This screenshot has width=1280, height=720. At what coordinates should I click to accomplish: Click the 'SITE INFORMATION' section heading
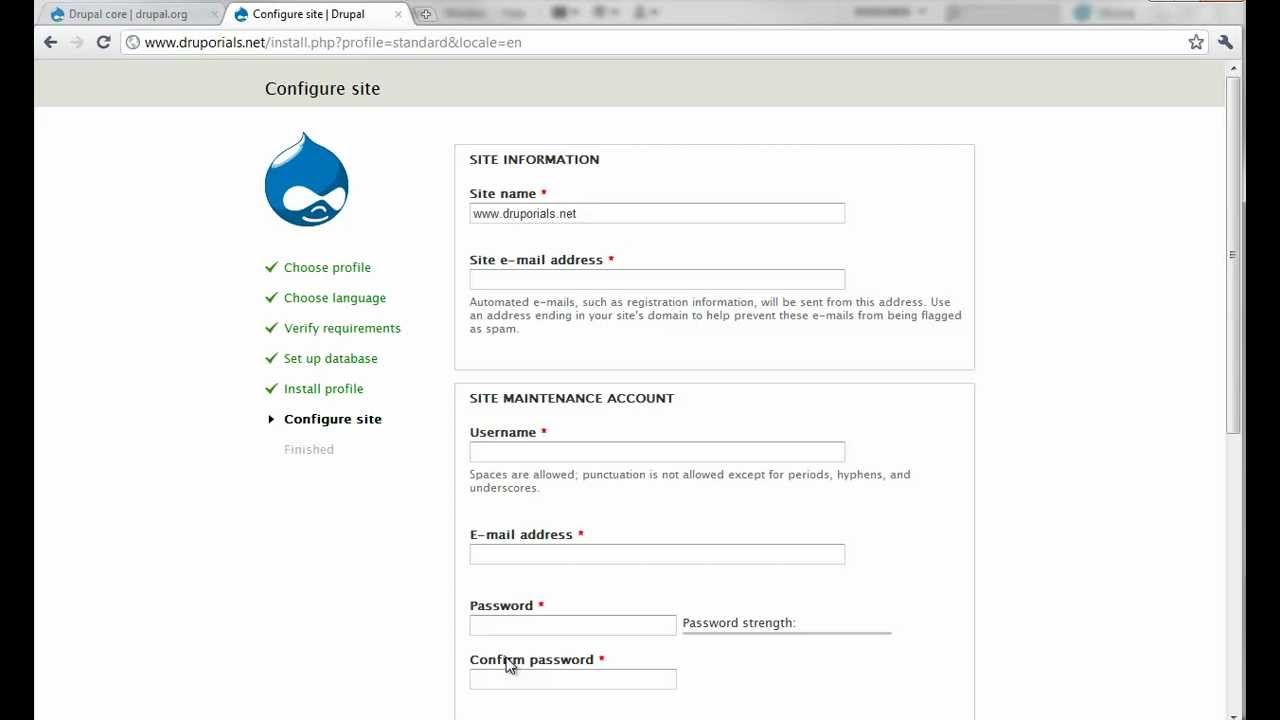click(534, 159)
